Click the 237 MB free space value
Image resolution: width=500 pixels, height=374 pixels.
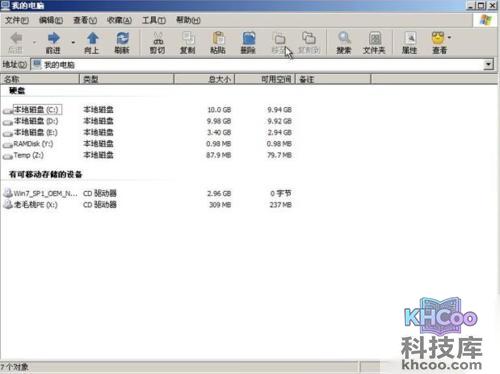coord(280,205)
